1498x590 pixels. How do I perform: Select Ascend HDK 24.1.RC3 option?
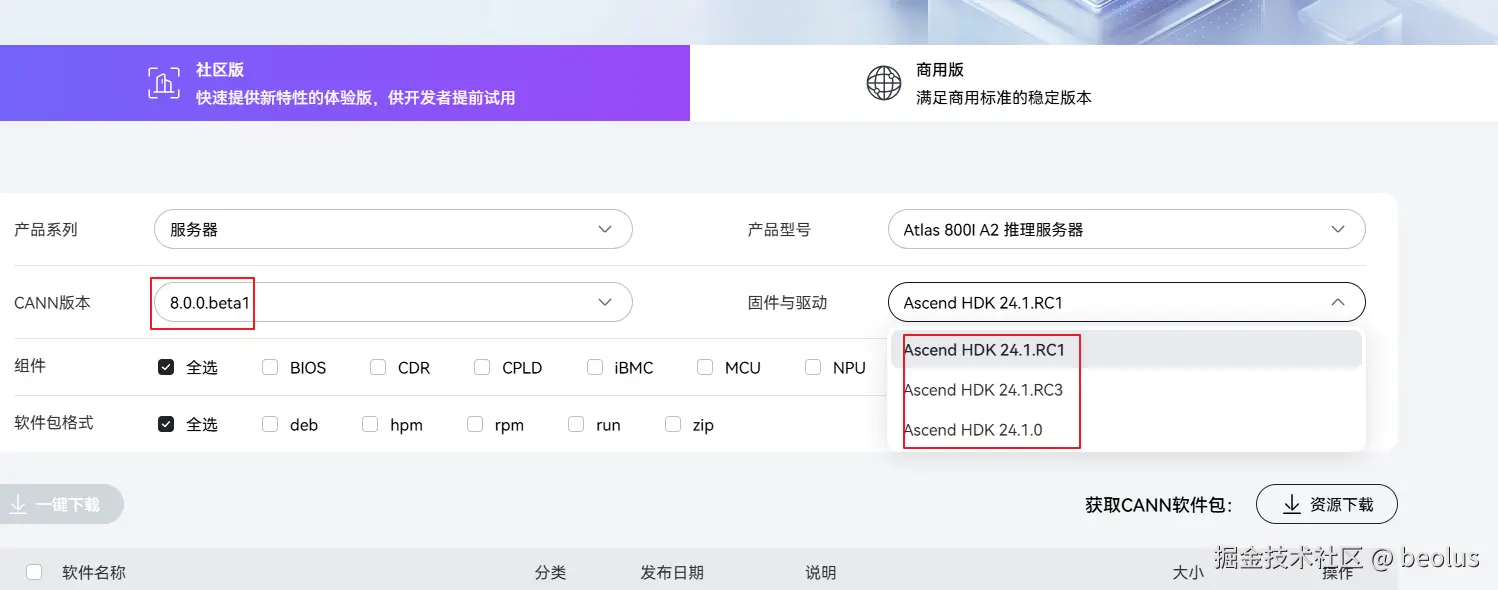point(983,390)
